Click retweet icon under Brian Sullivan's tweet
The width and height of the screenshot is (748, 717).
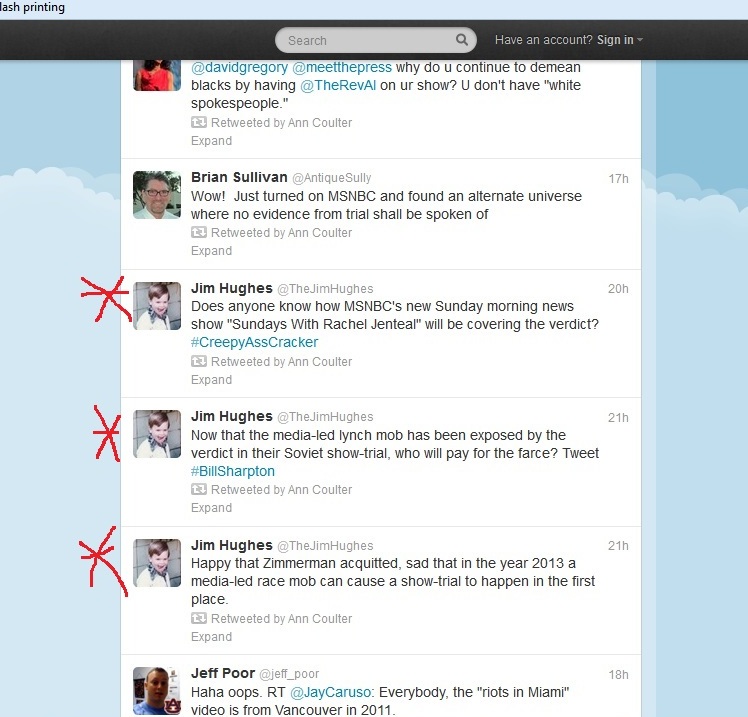[198, 233]
